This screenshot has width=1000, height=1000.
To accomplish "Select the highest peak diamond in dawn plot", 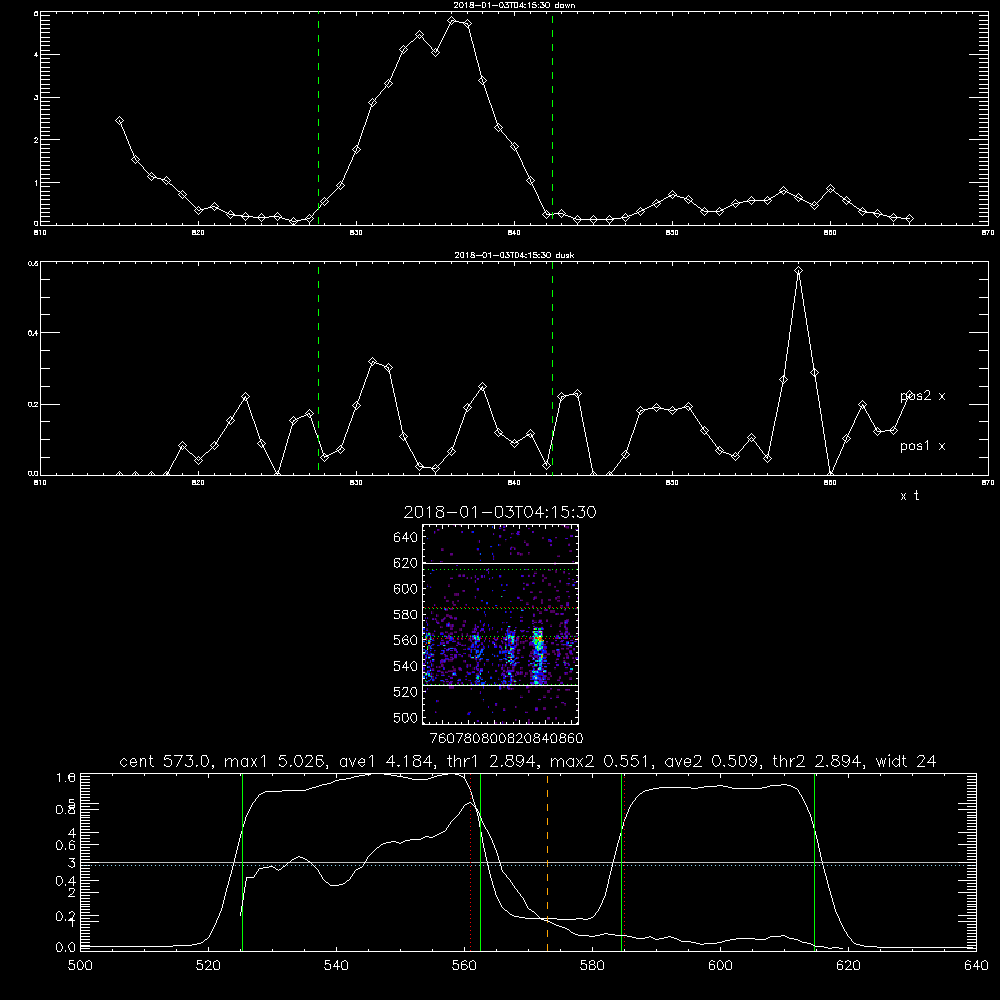I will pos(452,20).
